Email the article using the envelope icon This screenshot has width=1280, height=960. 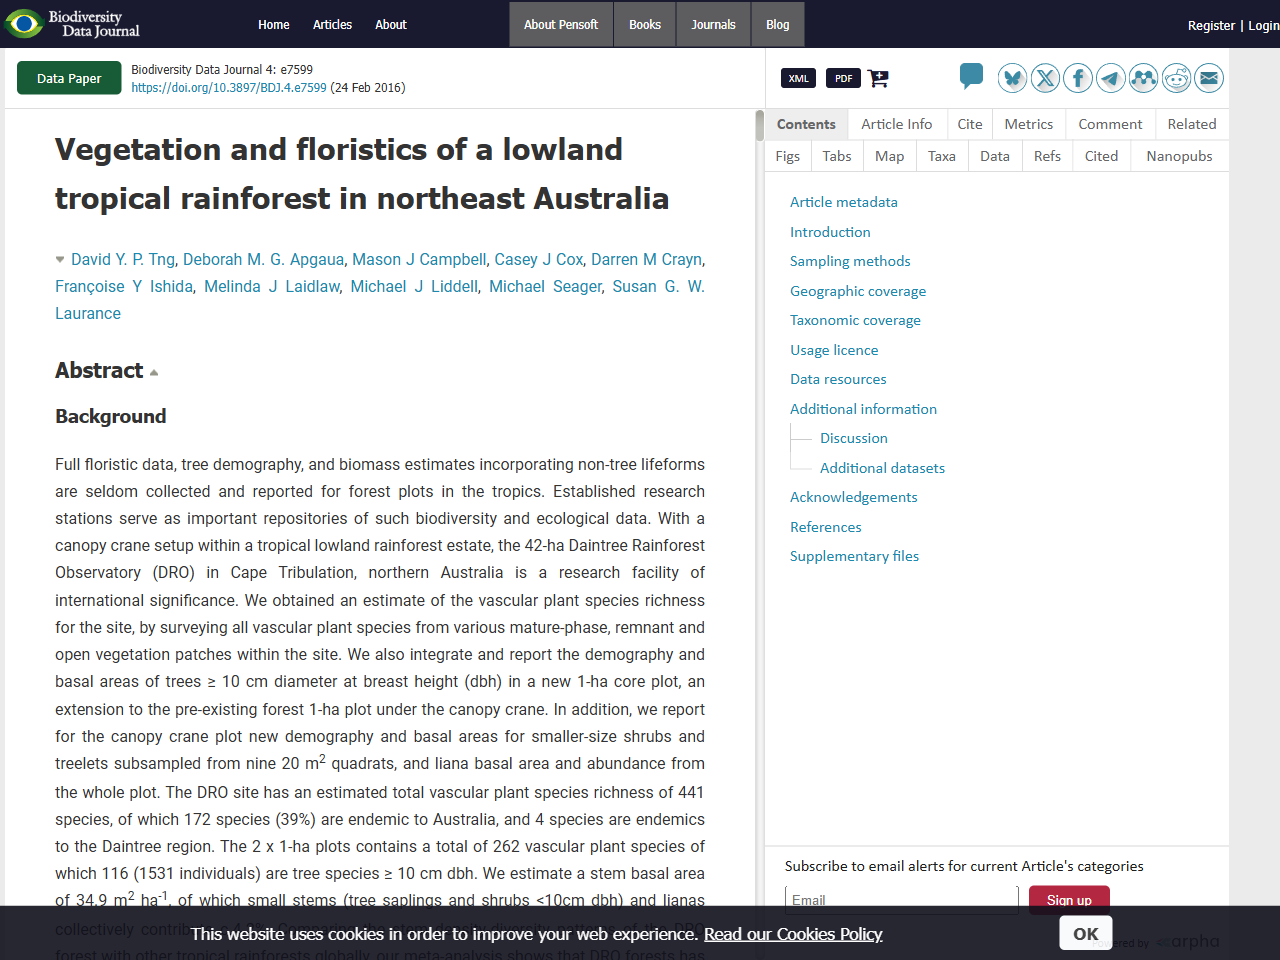(1210, 77)
